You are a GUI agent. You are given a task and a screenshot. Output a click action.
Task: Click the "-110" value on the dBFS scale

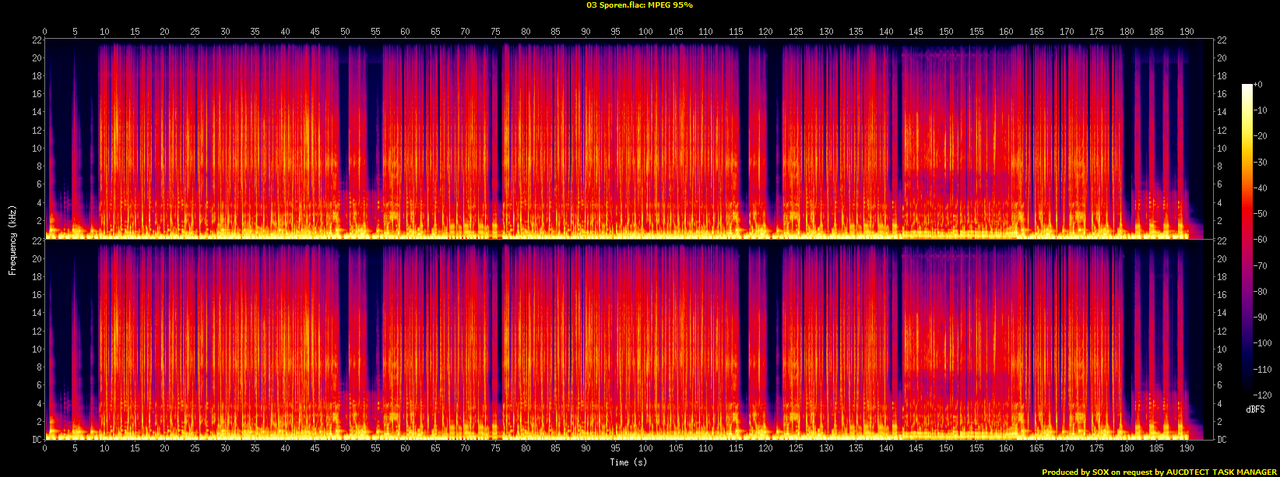coord(1263,371)
